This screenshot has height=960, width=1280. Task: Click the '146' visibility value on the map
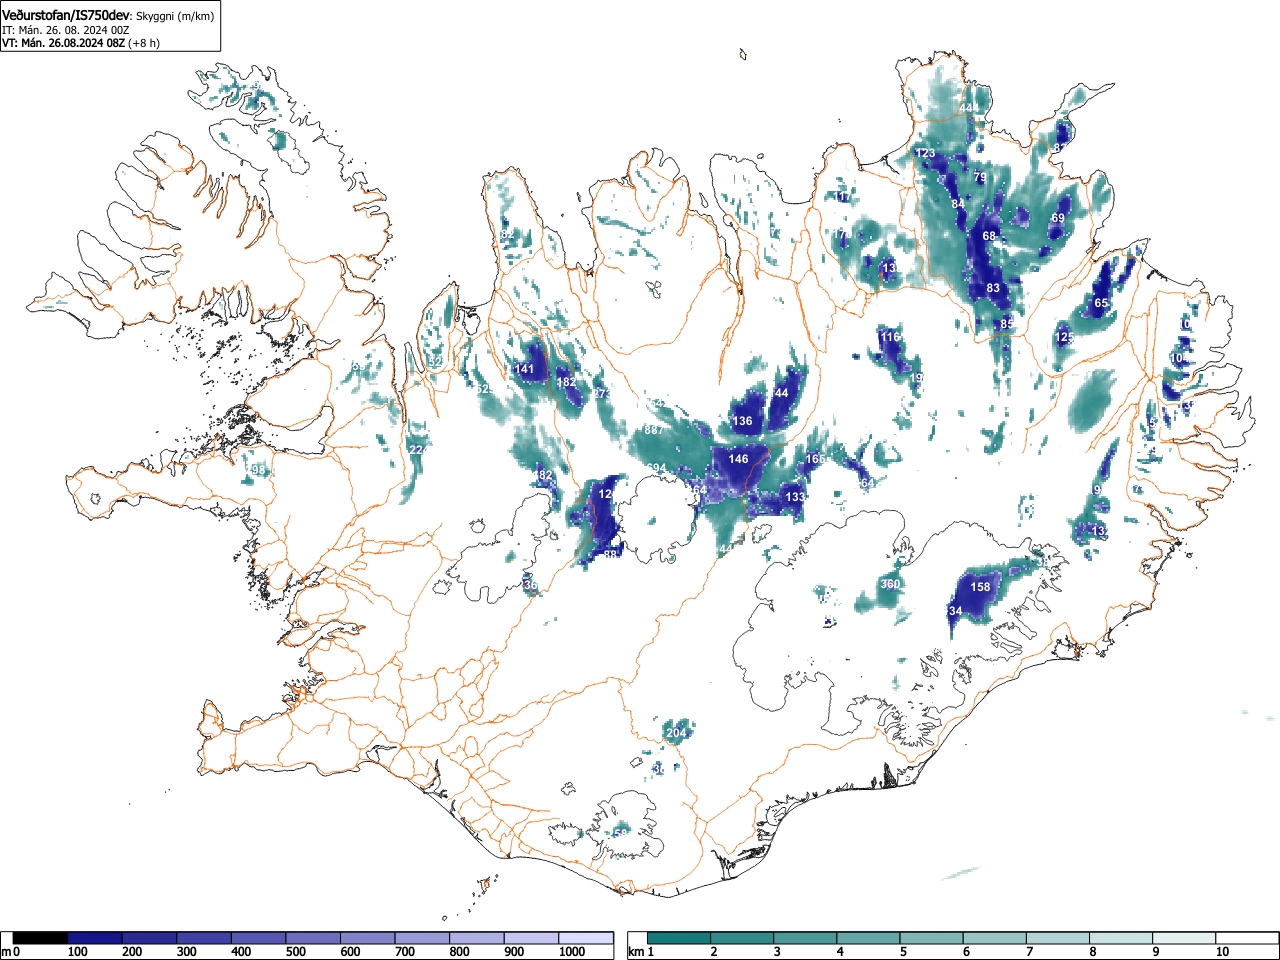pyautogui.click(x=738, y=459)
